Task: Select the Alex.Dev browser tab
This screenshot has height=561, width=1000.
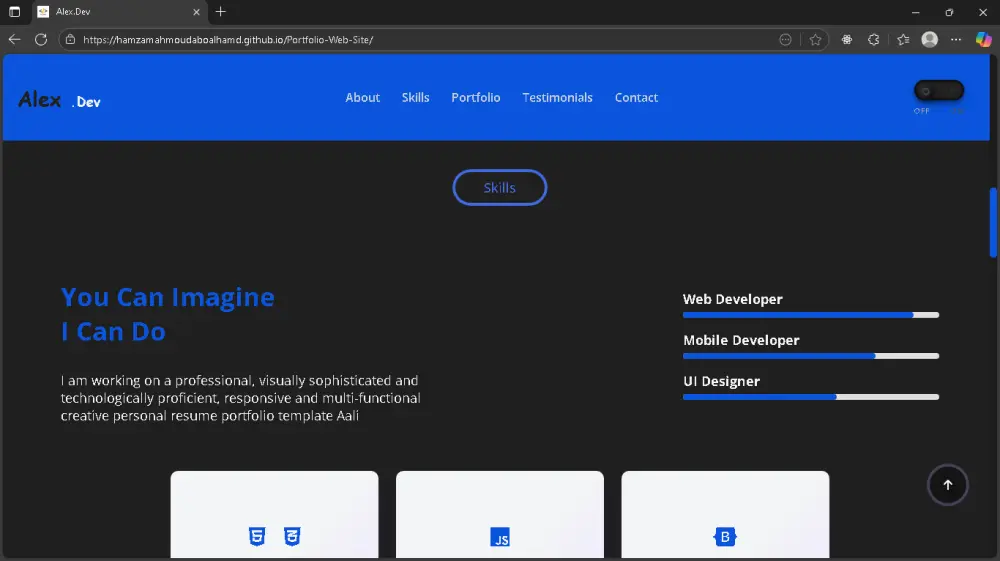Action: 119,11
